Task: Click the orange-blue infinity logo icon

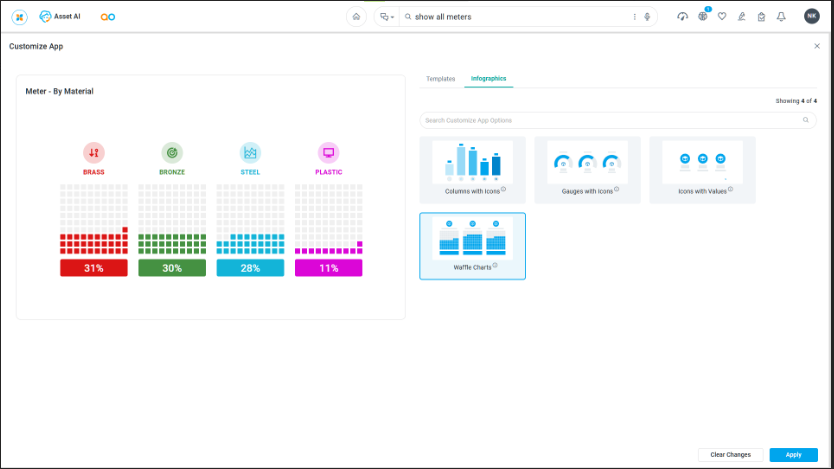Action: coord(108,17)
